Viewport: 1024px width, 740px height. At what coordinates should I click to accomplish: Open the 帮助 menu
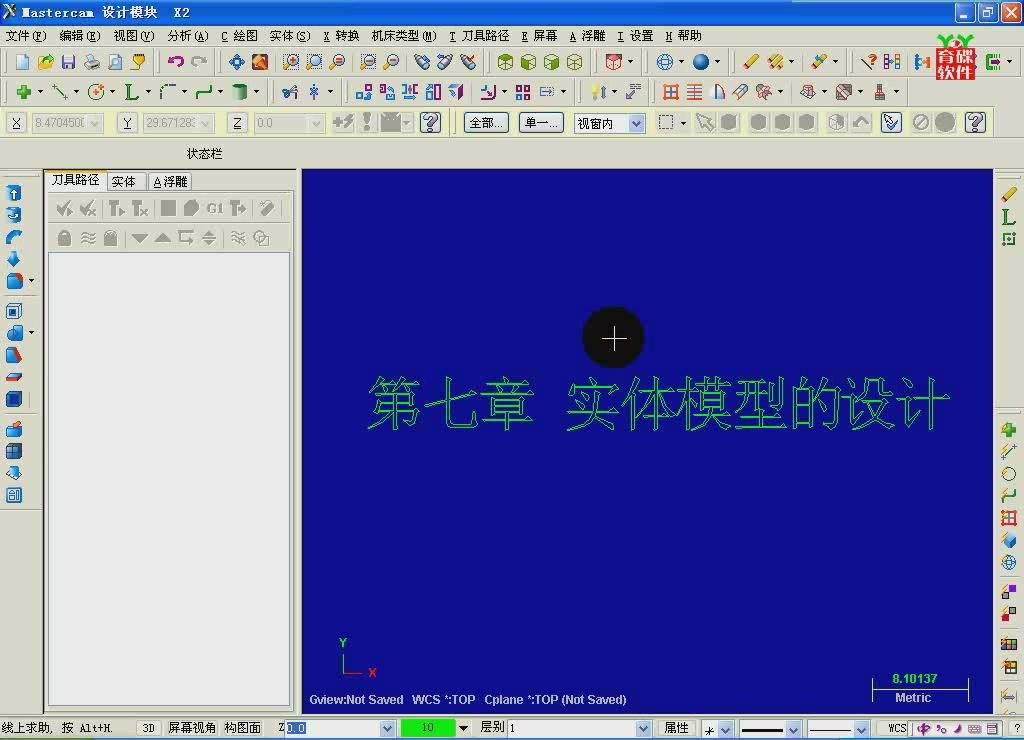(683, 36)
